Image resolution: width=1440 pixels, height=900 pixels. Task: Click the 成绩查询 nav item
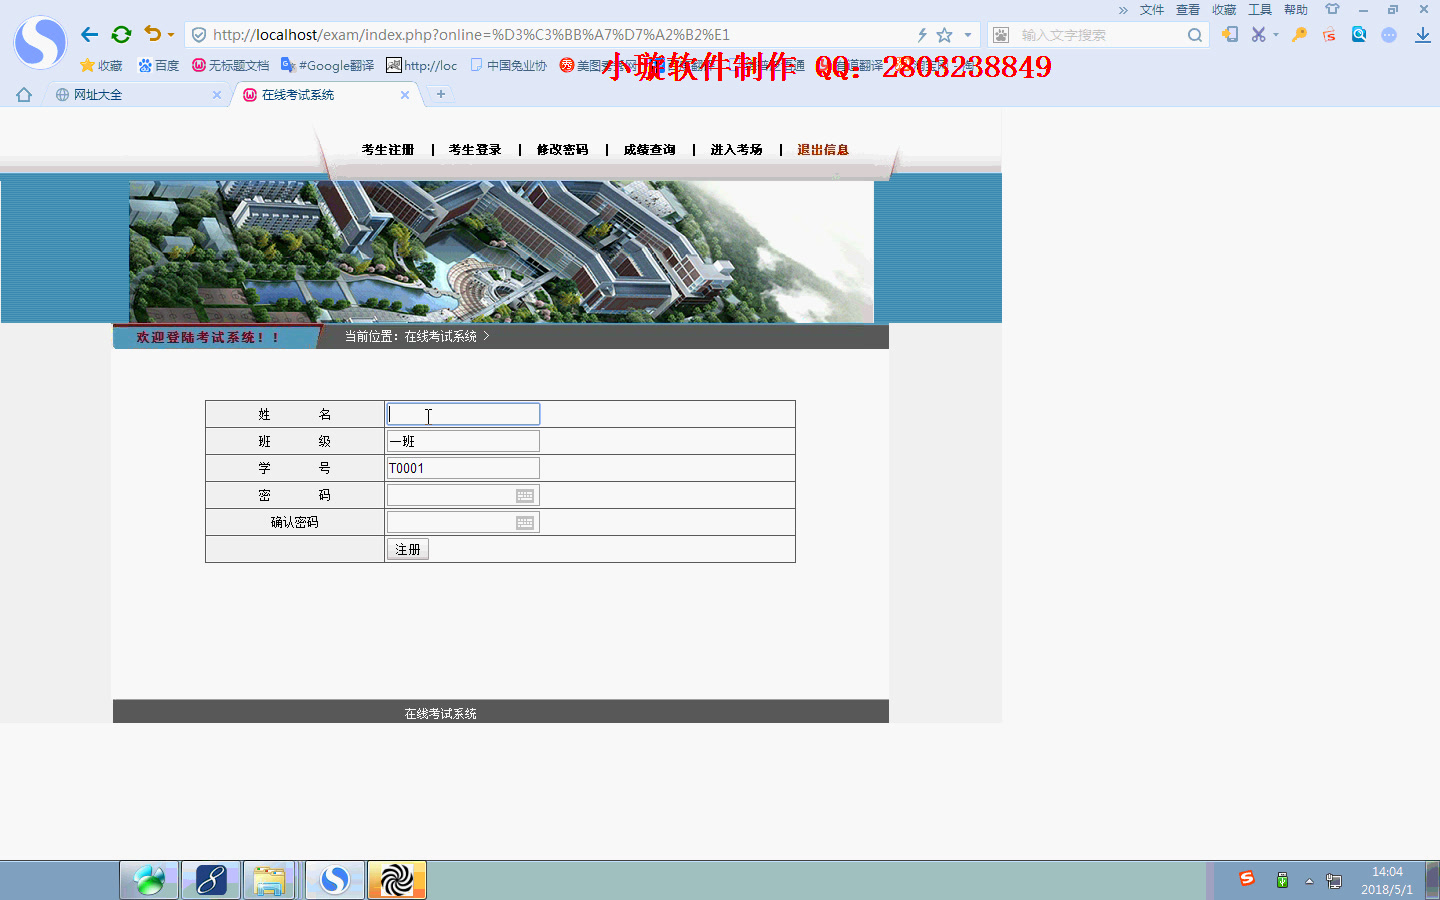tap(649, 150)
